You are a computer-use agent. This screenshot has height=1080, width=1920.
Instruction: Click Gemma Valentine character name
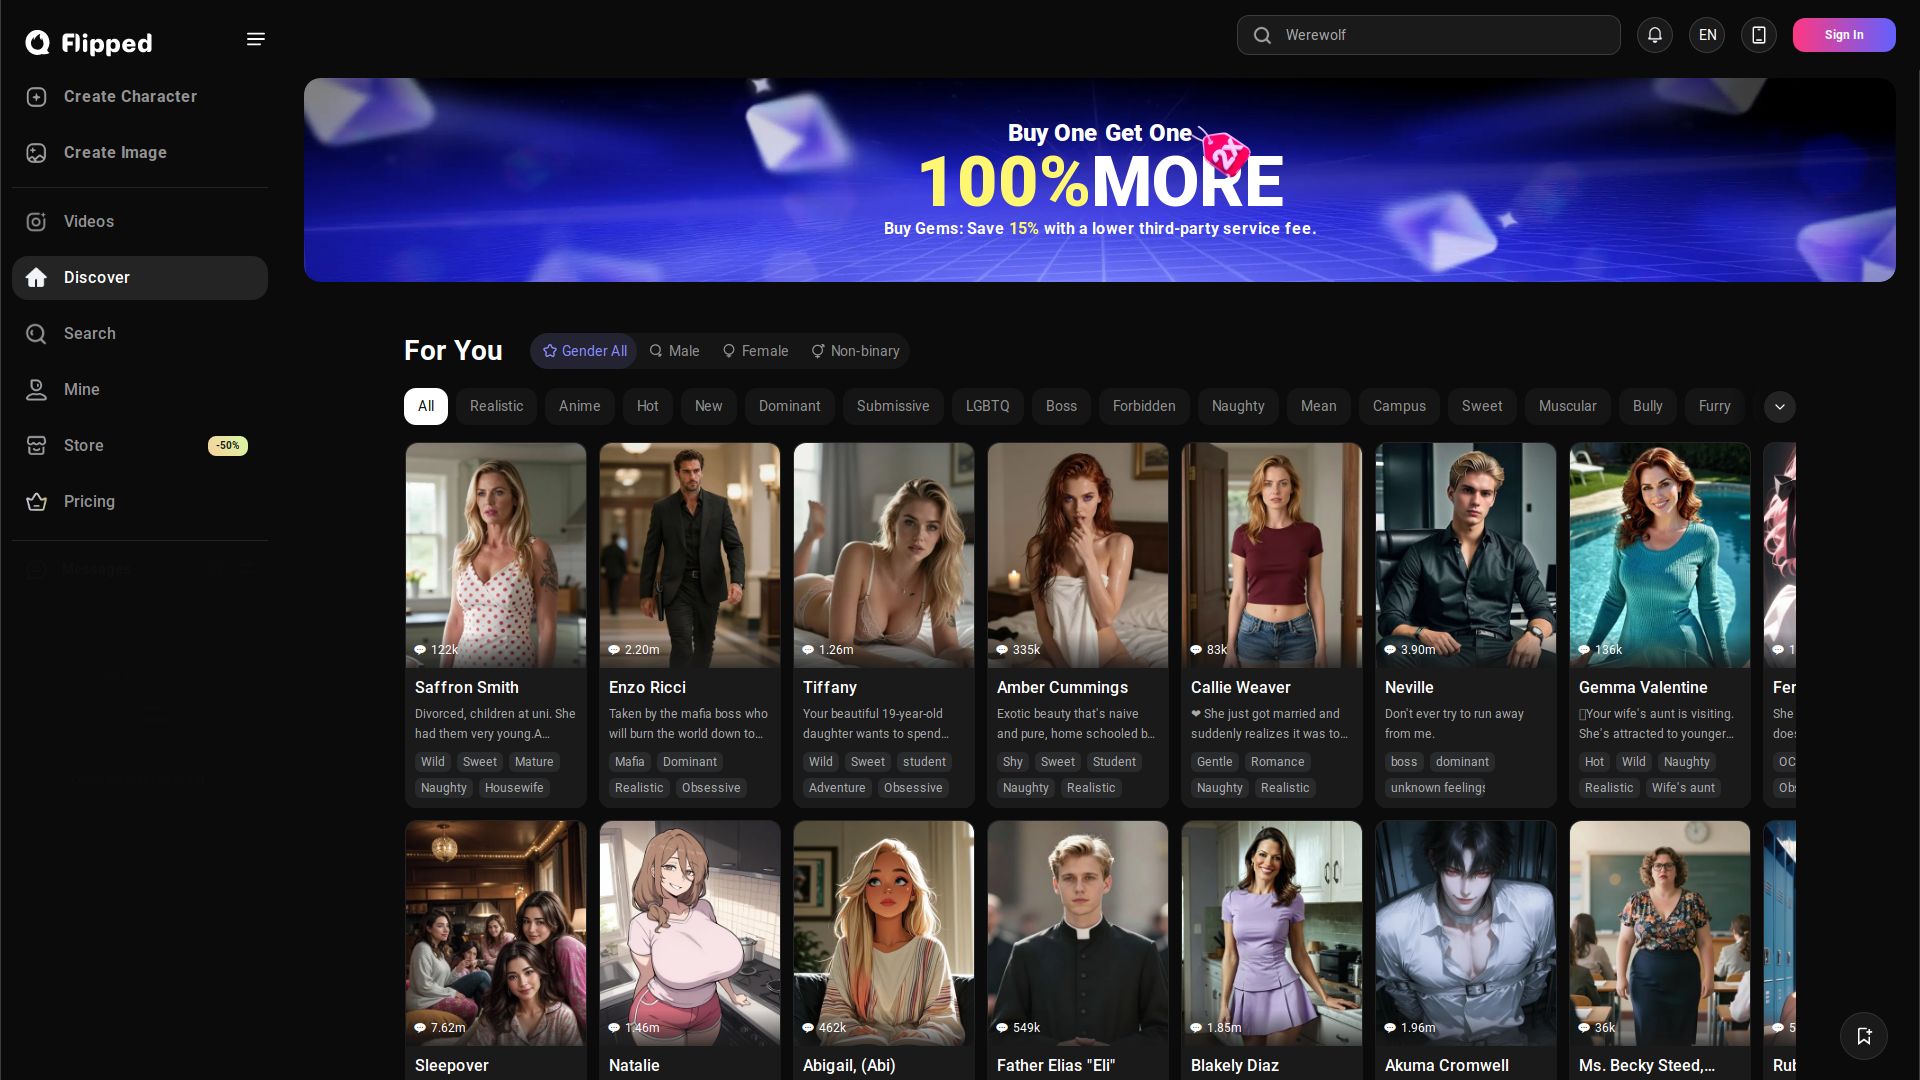[1643, 687]
